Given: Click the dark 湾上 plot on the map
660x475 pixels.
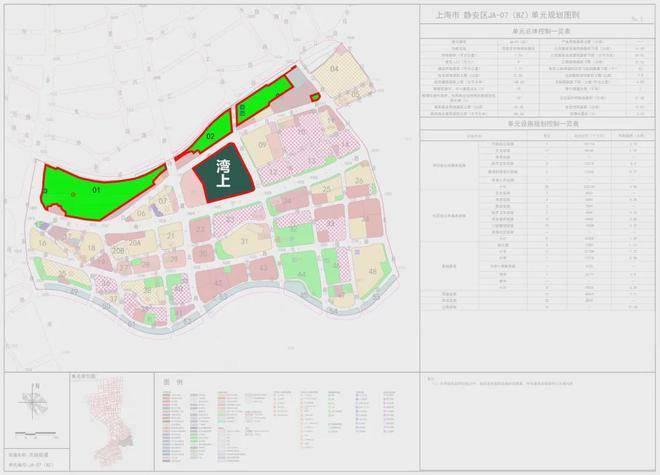Looking at the screenshot, I should 224,173.
